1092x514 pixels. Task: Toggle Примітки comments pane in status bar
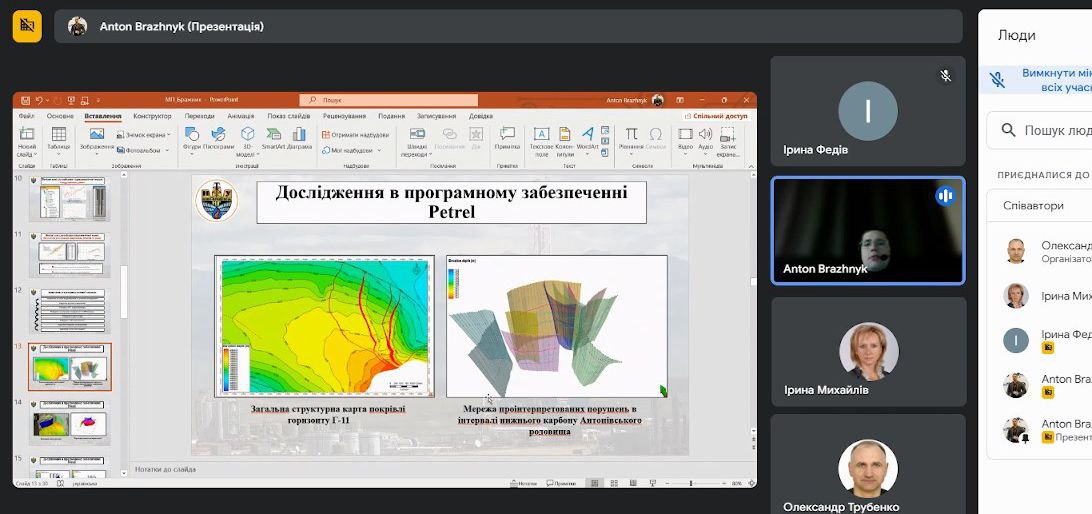pyautogui.click(x=562, y=483)
